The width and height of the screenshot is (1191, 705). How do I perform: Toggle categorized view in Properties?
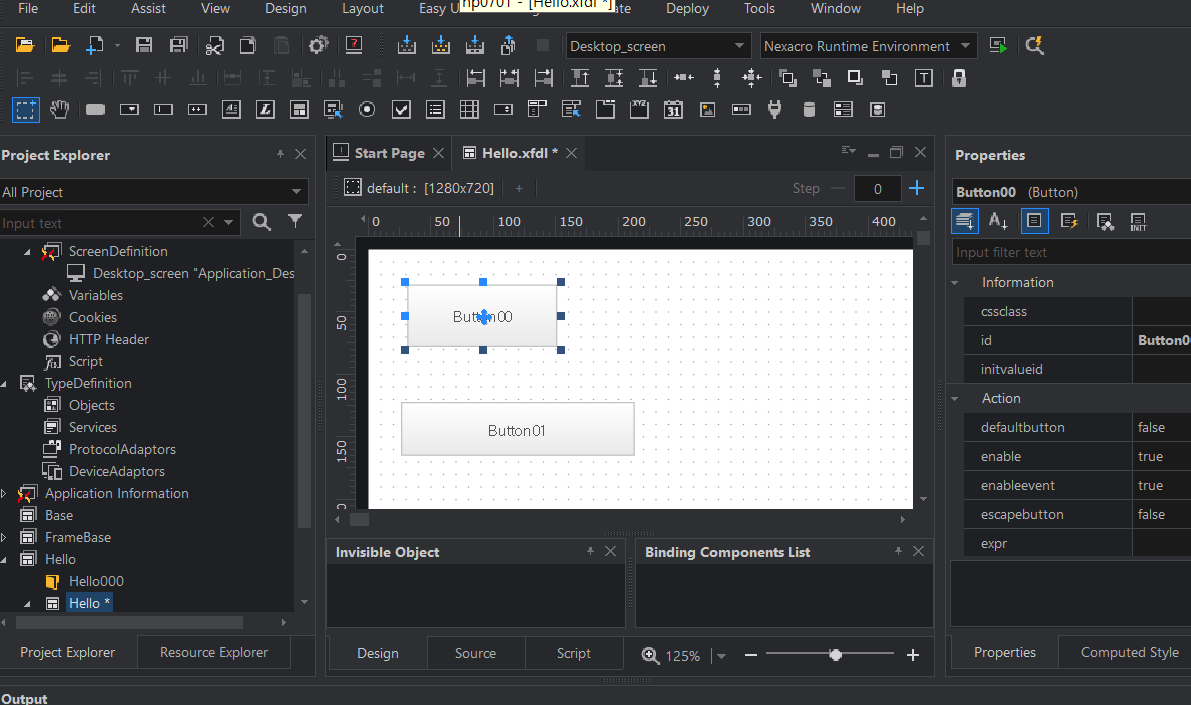coord(965,221)
